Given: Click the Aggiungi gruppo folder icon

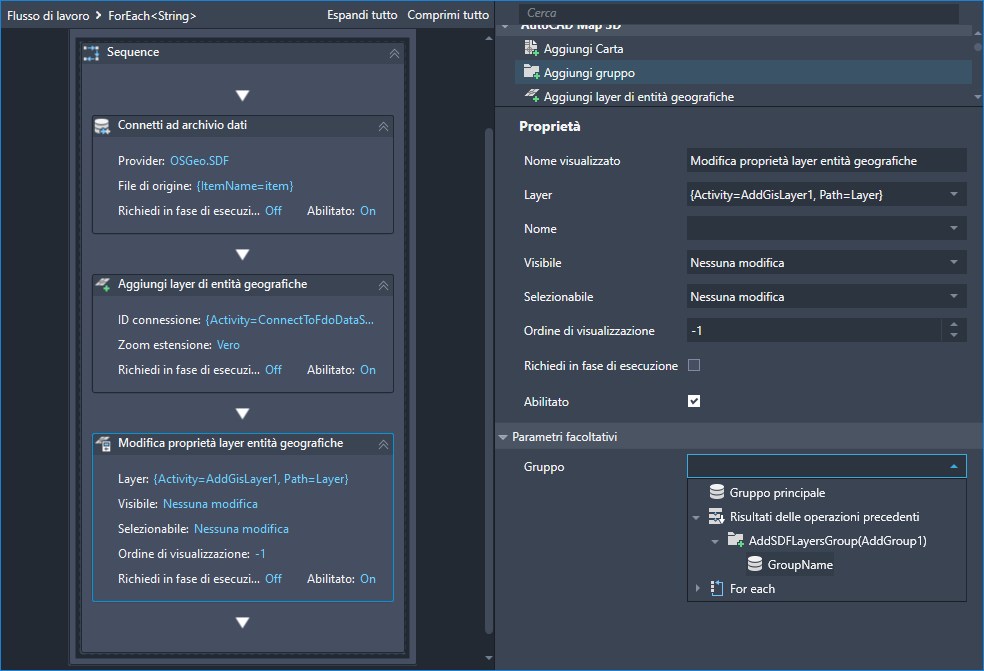Looking at the screenshot, I should (532, 72).
